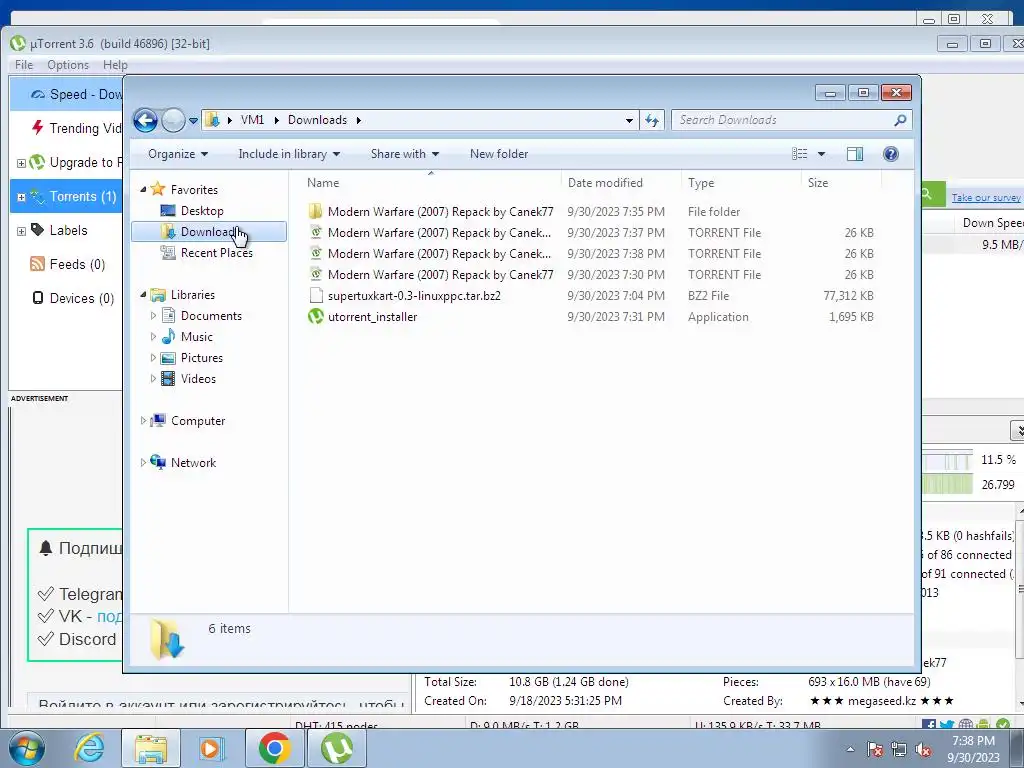
Task: Select supertuxkart-0.3-linuxppc.tar.bz2 file
Action: pos(590,296)
